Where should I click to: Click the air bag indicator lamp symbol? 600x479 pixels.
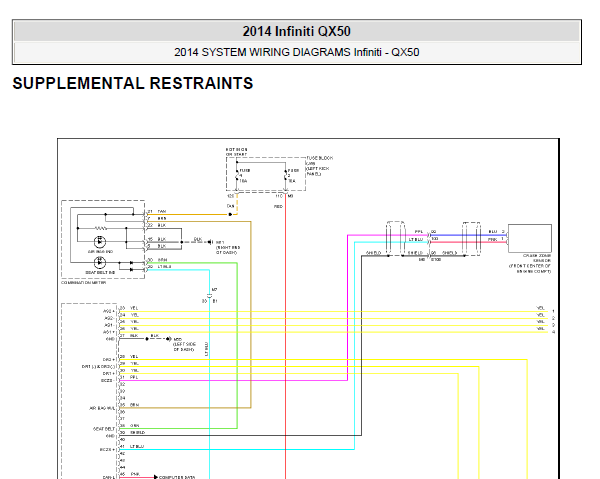coord(100,241)
